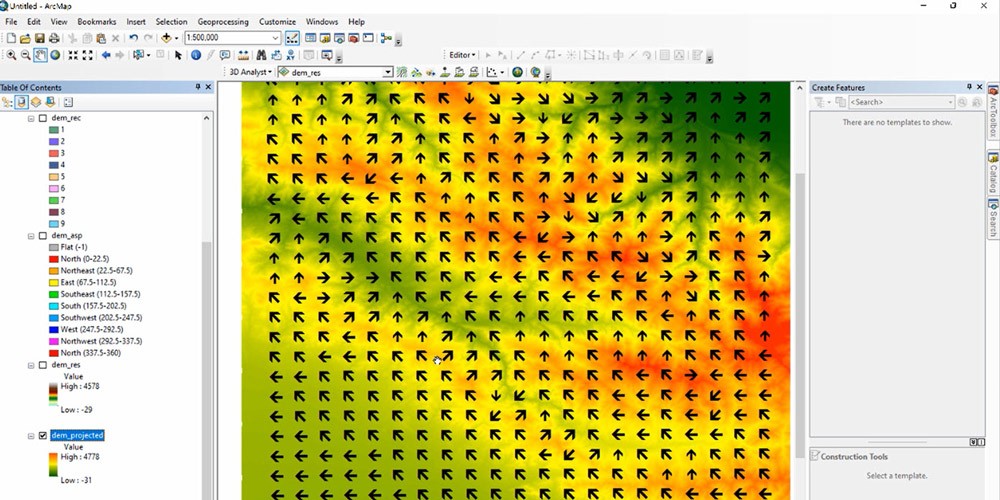Save the map document
This screenshot has height=500, width=1000.
point(39,38)
